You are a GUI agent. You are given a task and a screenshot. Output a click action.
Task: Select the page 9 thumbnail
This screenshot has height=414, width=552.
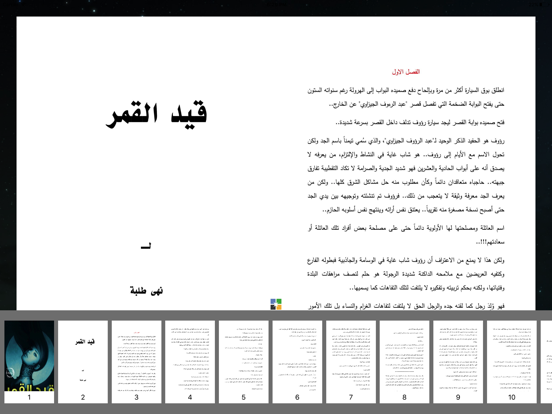[x=458, y=362]
